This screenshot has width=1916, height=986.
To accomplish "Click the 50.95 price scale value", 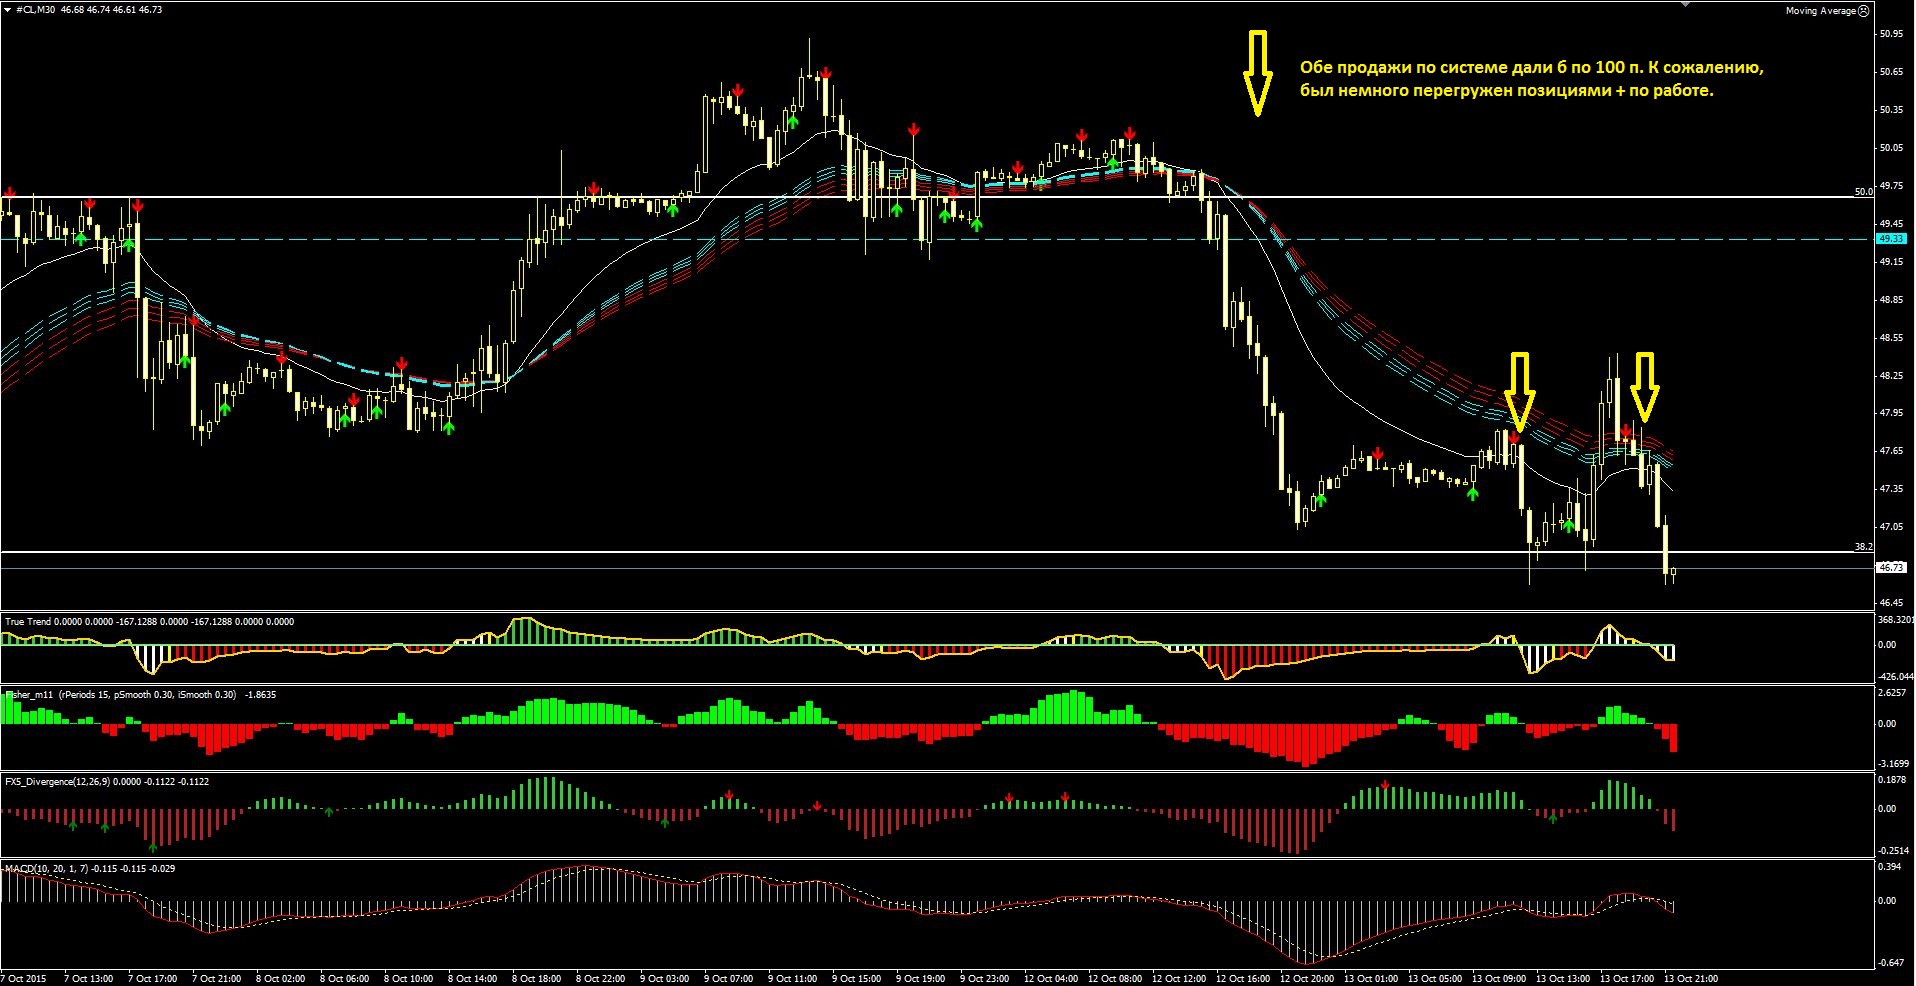I will (x=1891, y=34).
